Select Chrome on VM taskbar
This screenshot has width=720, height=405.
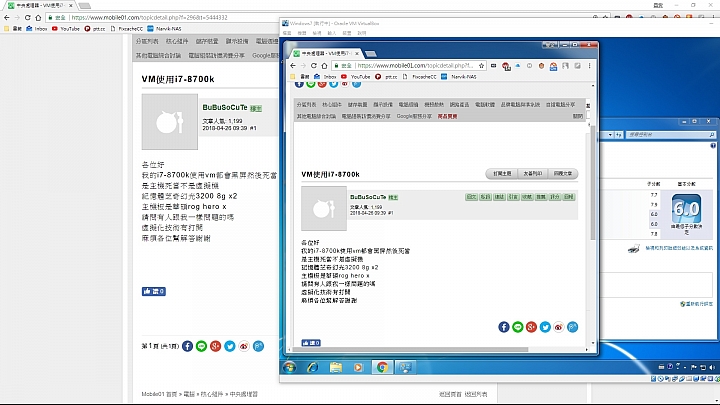tap(382, 367)
